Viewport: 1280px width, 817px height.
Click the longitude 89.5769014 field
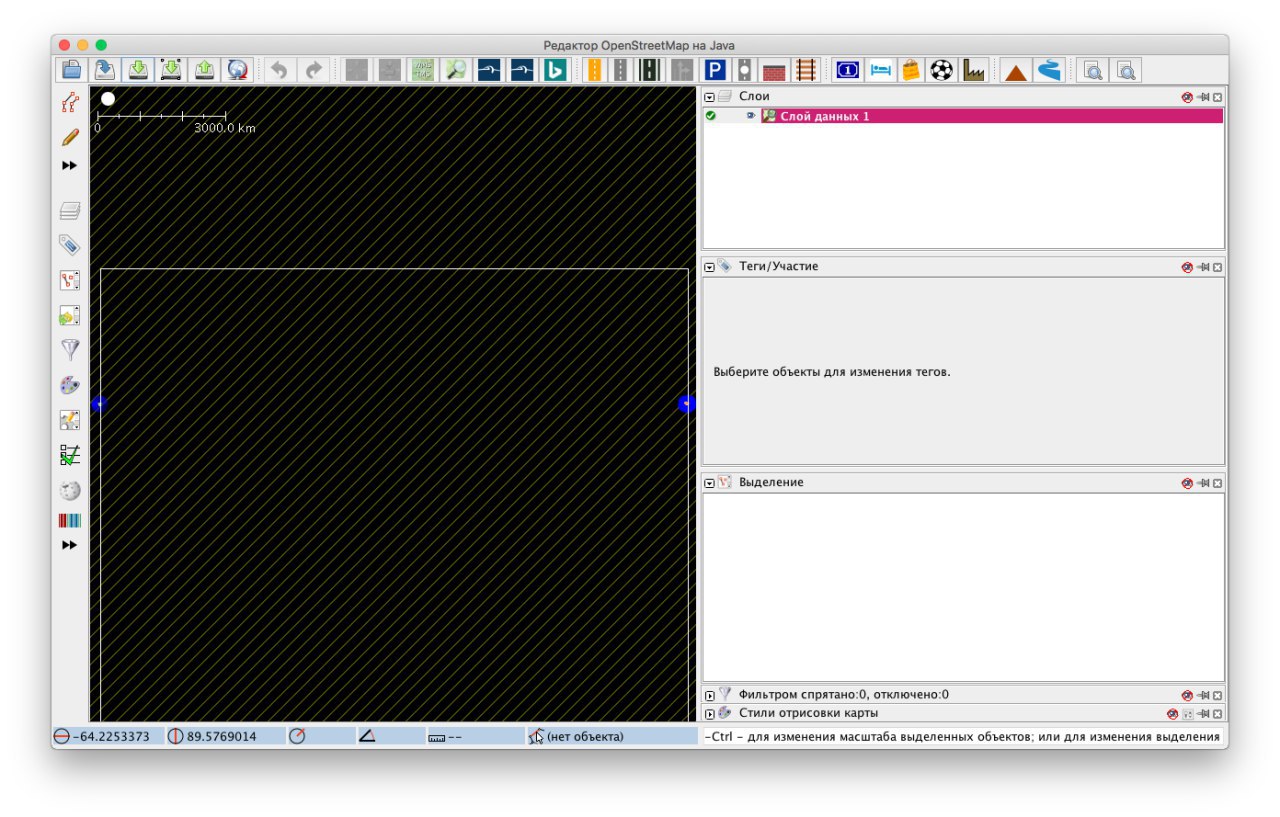[x=224, y=736]
